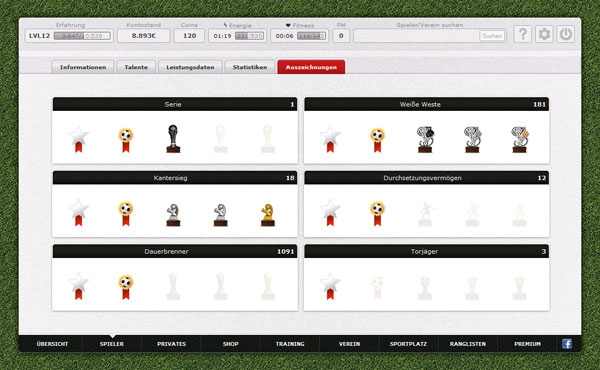Image resolution: width=600 pixels, height=370 pixels.
Task: Click the Suchen search button
Action: coord(492,36)
